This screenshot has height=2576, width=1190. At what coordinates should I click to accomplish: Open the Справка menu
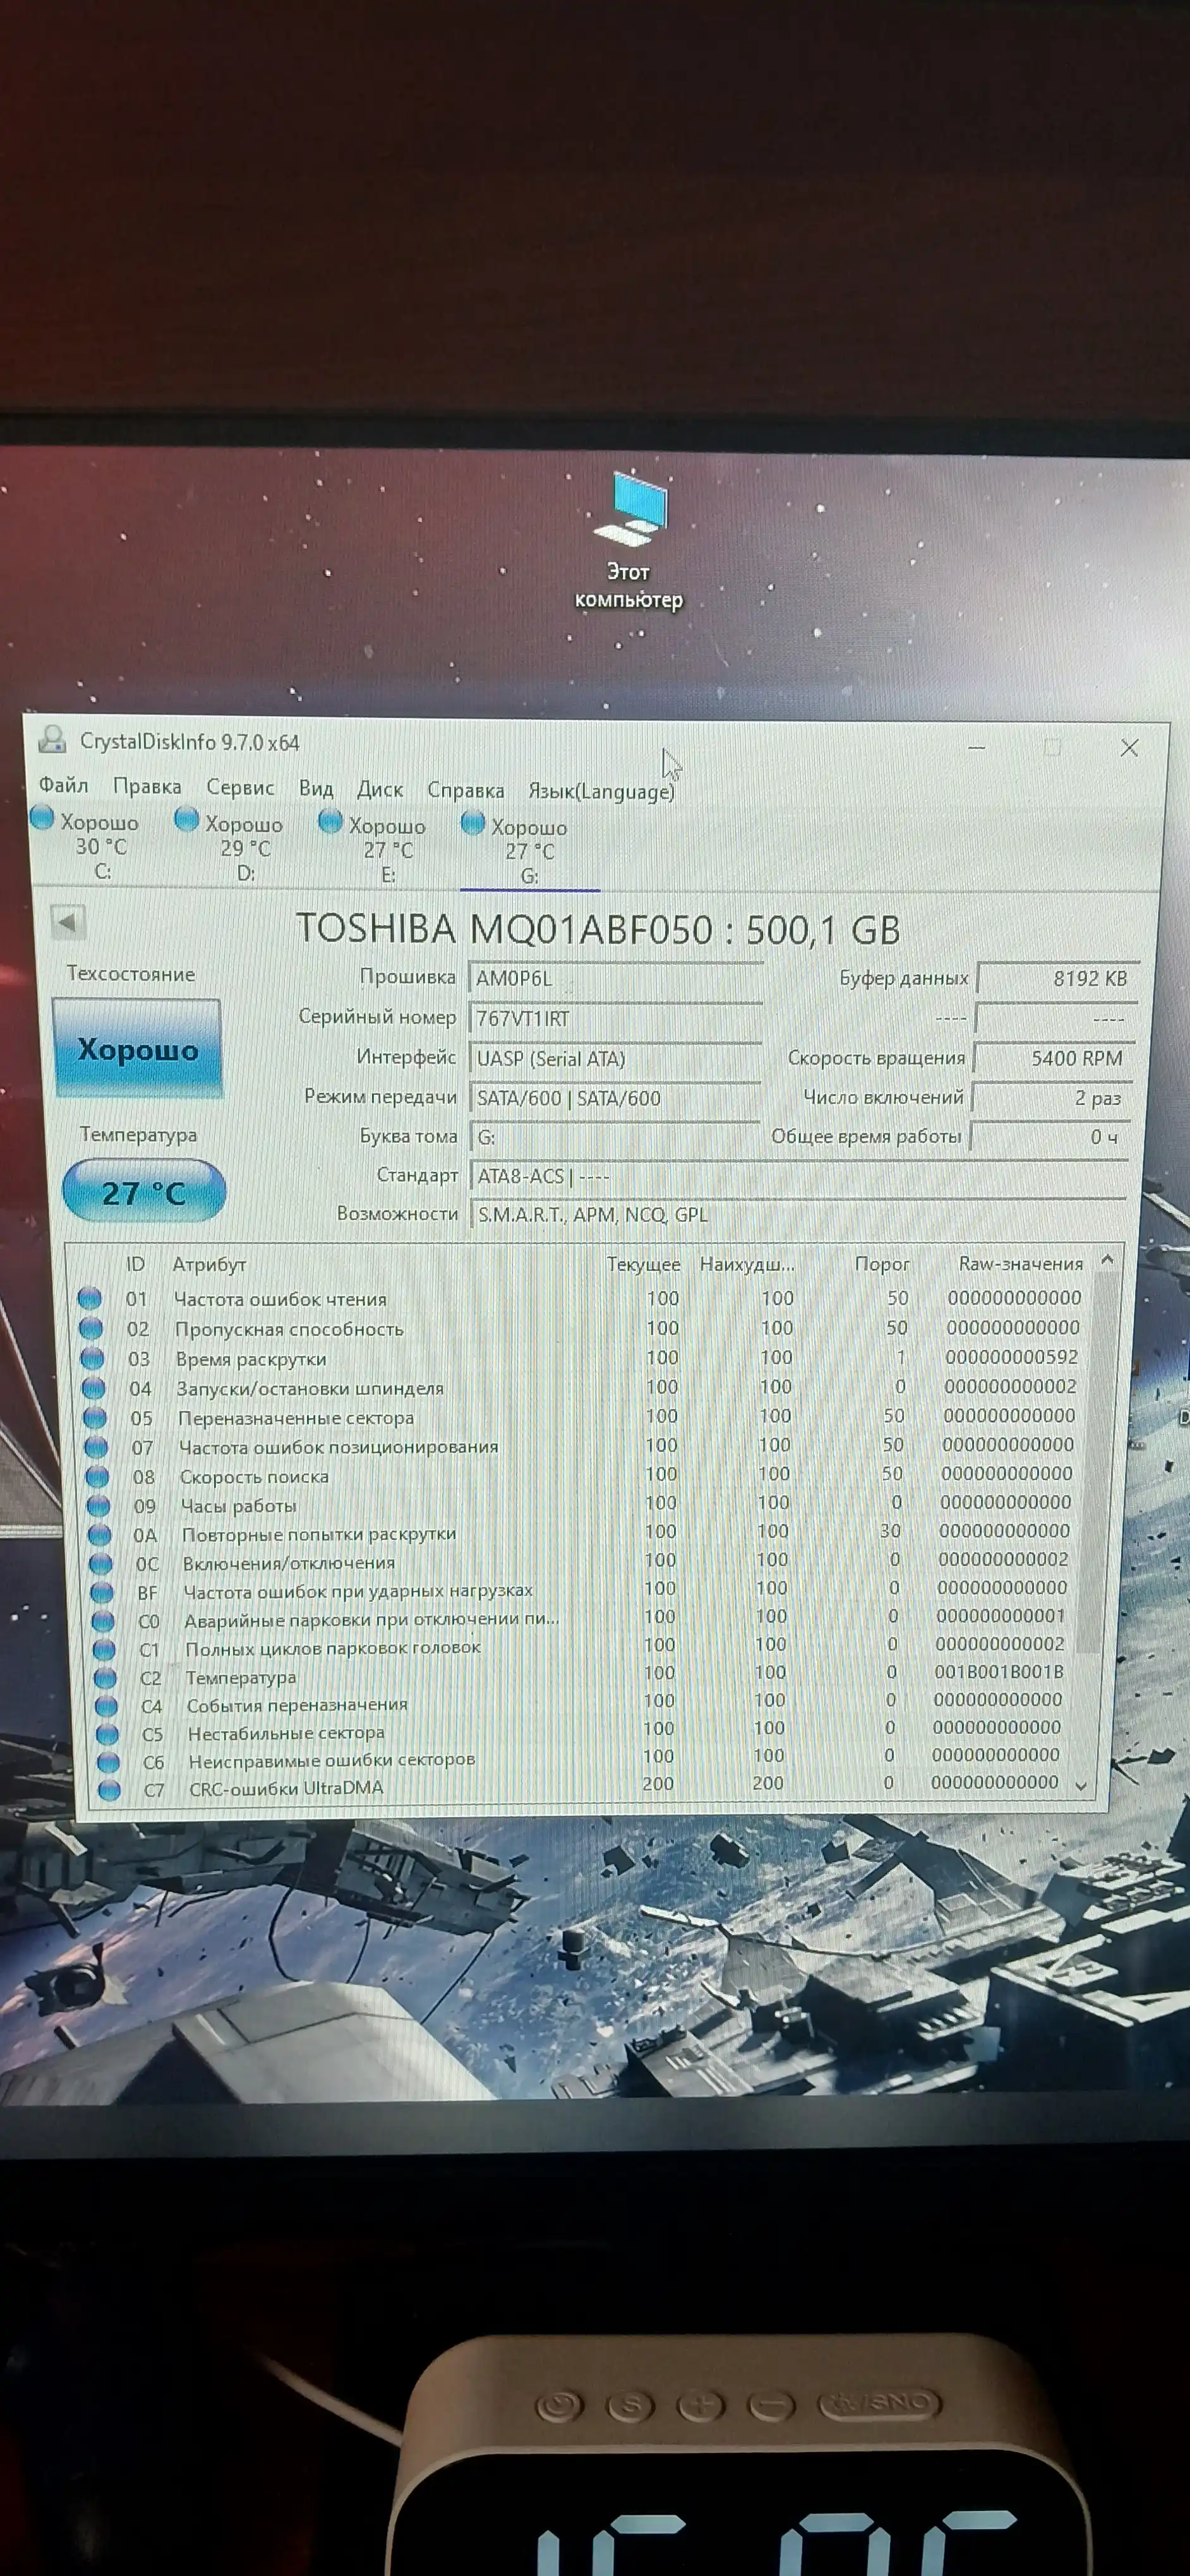click(x=466, y=790)
